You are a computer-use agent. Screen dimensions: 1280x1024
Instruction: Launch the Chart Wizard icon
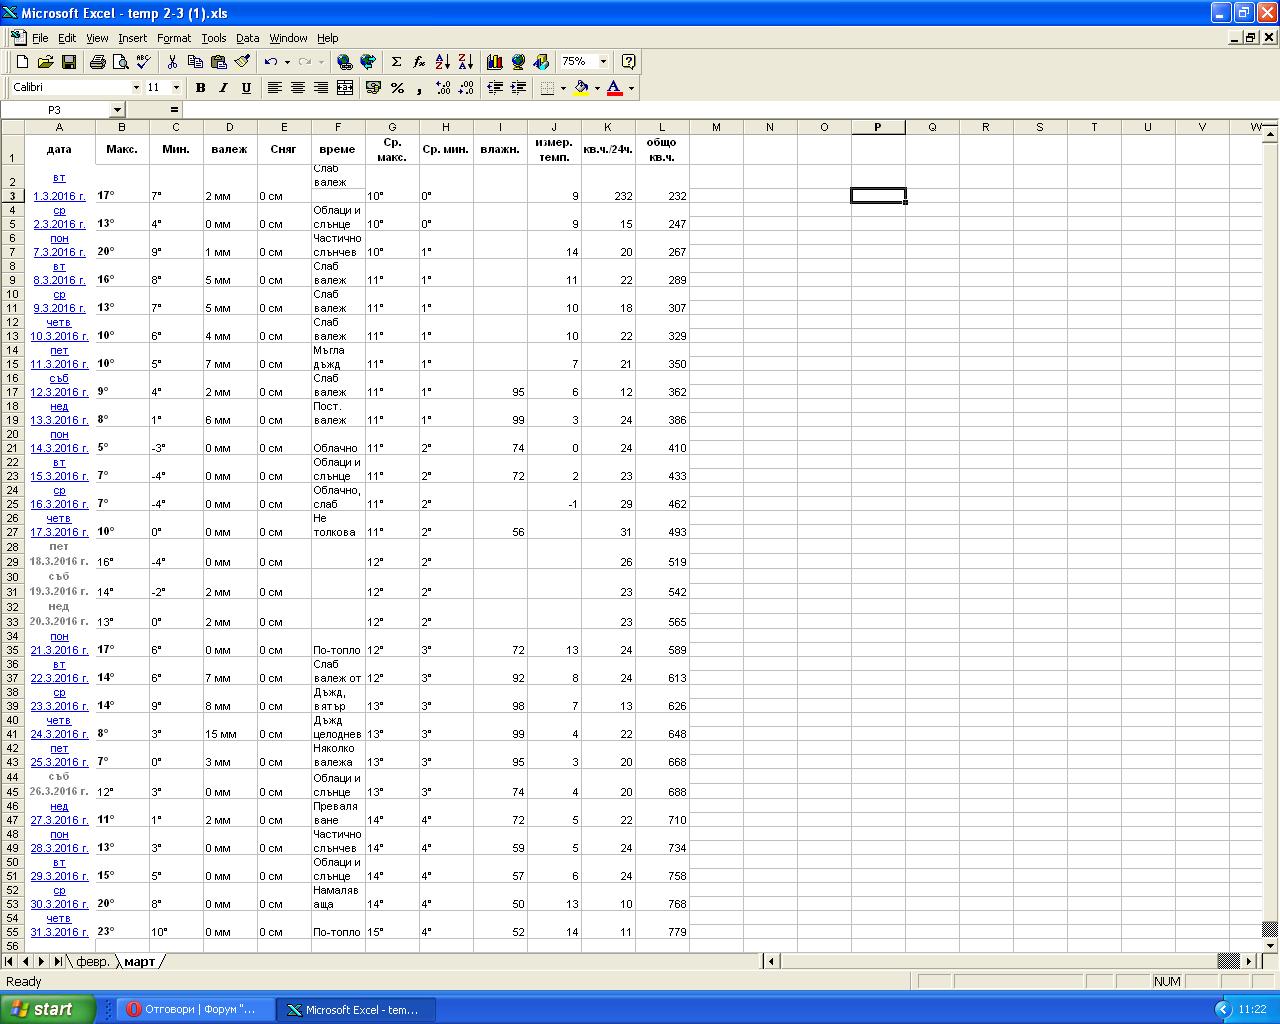point(494,62)
